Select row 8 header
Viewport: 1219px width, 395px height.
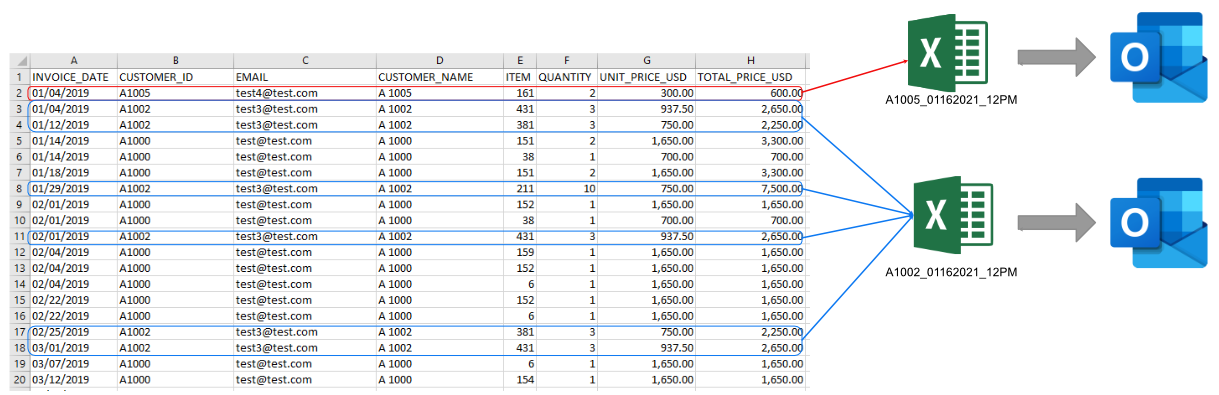coord(20,188)
